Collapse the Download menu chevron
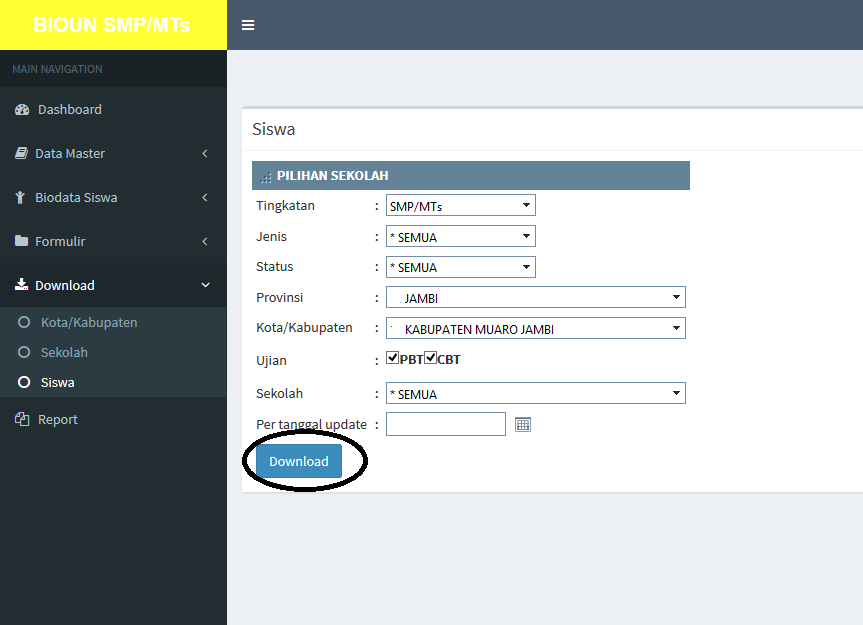Image resolution: width=863 pixels, height=625 pixels. [205, 285]
